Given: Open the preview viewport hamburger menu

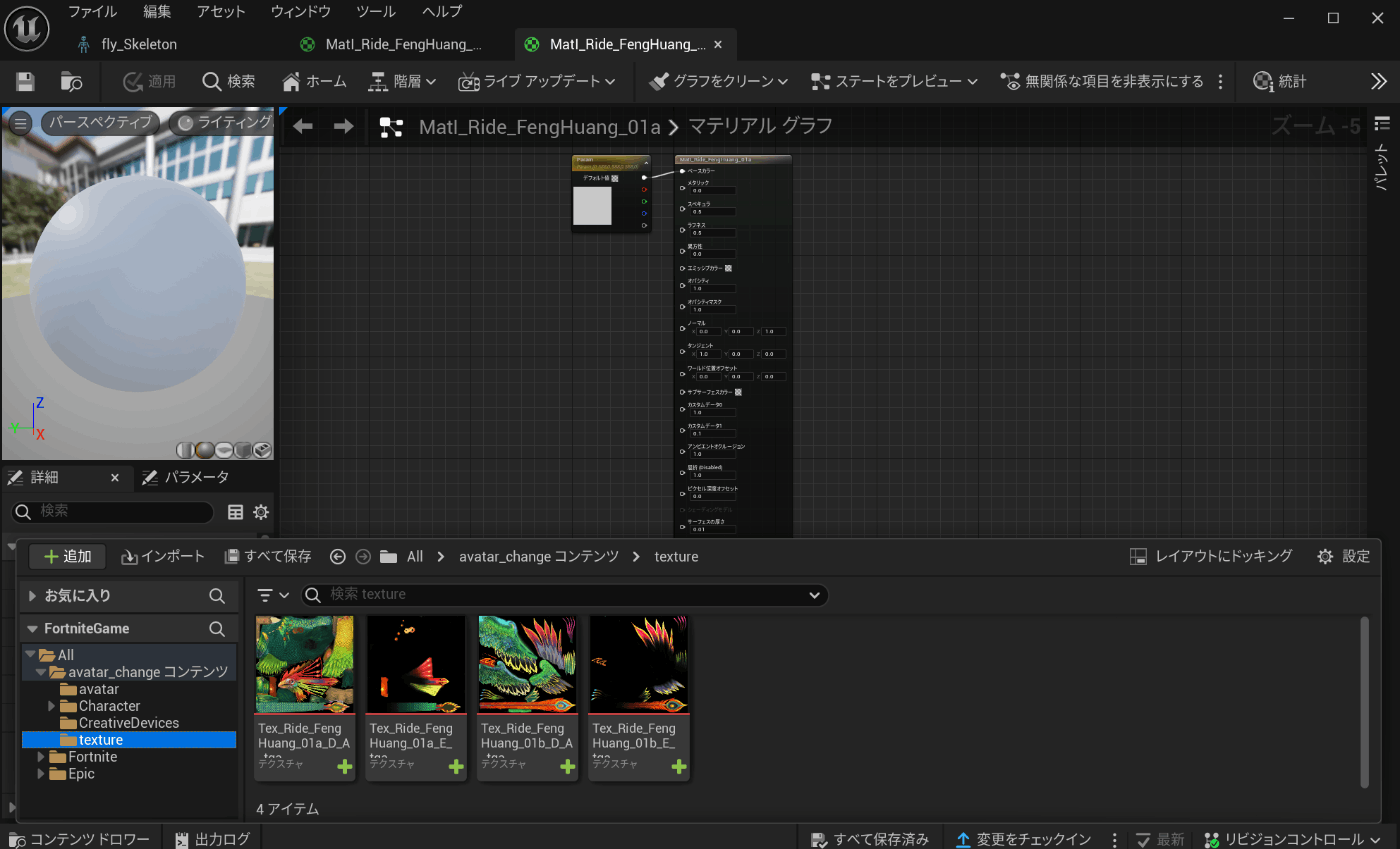Looking at the screenshot, I should (20, 123).
